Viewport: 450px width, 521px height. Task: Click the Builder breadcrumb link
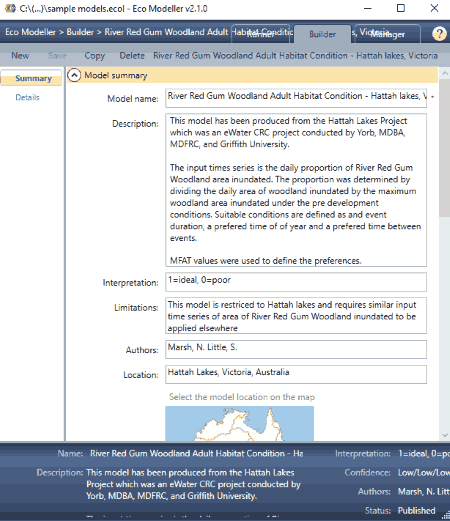click(x=80, y=32)
